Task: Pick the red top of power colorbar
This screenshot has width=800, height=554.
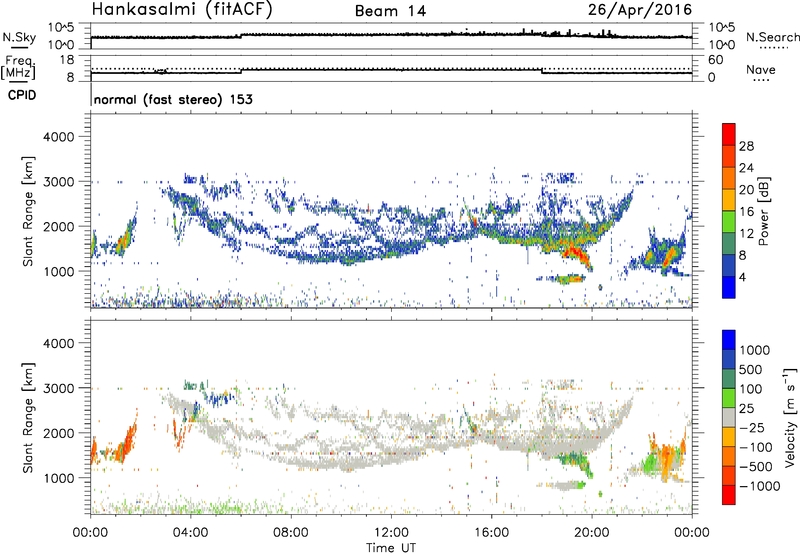Action: (x=729, y=134)
